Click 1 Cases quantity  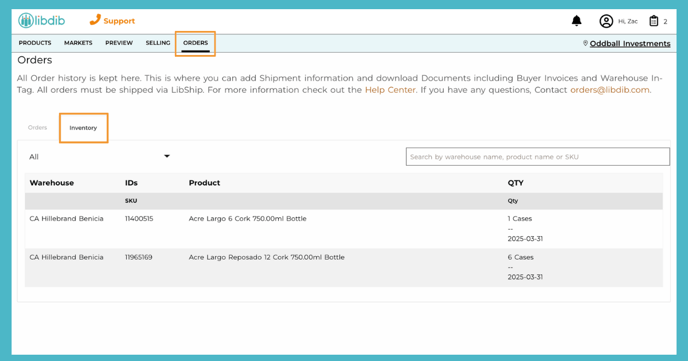coord(520,218)
